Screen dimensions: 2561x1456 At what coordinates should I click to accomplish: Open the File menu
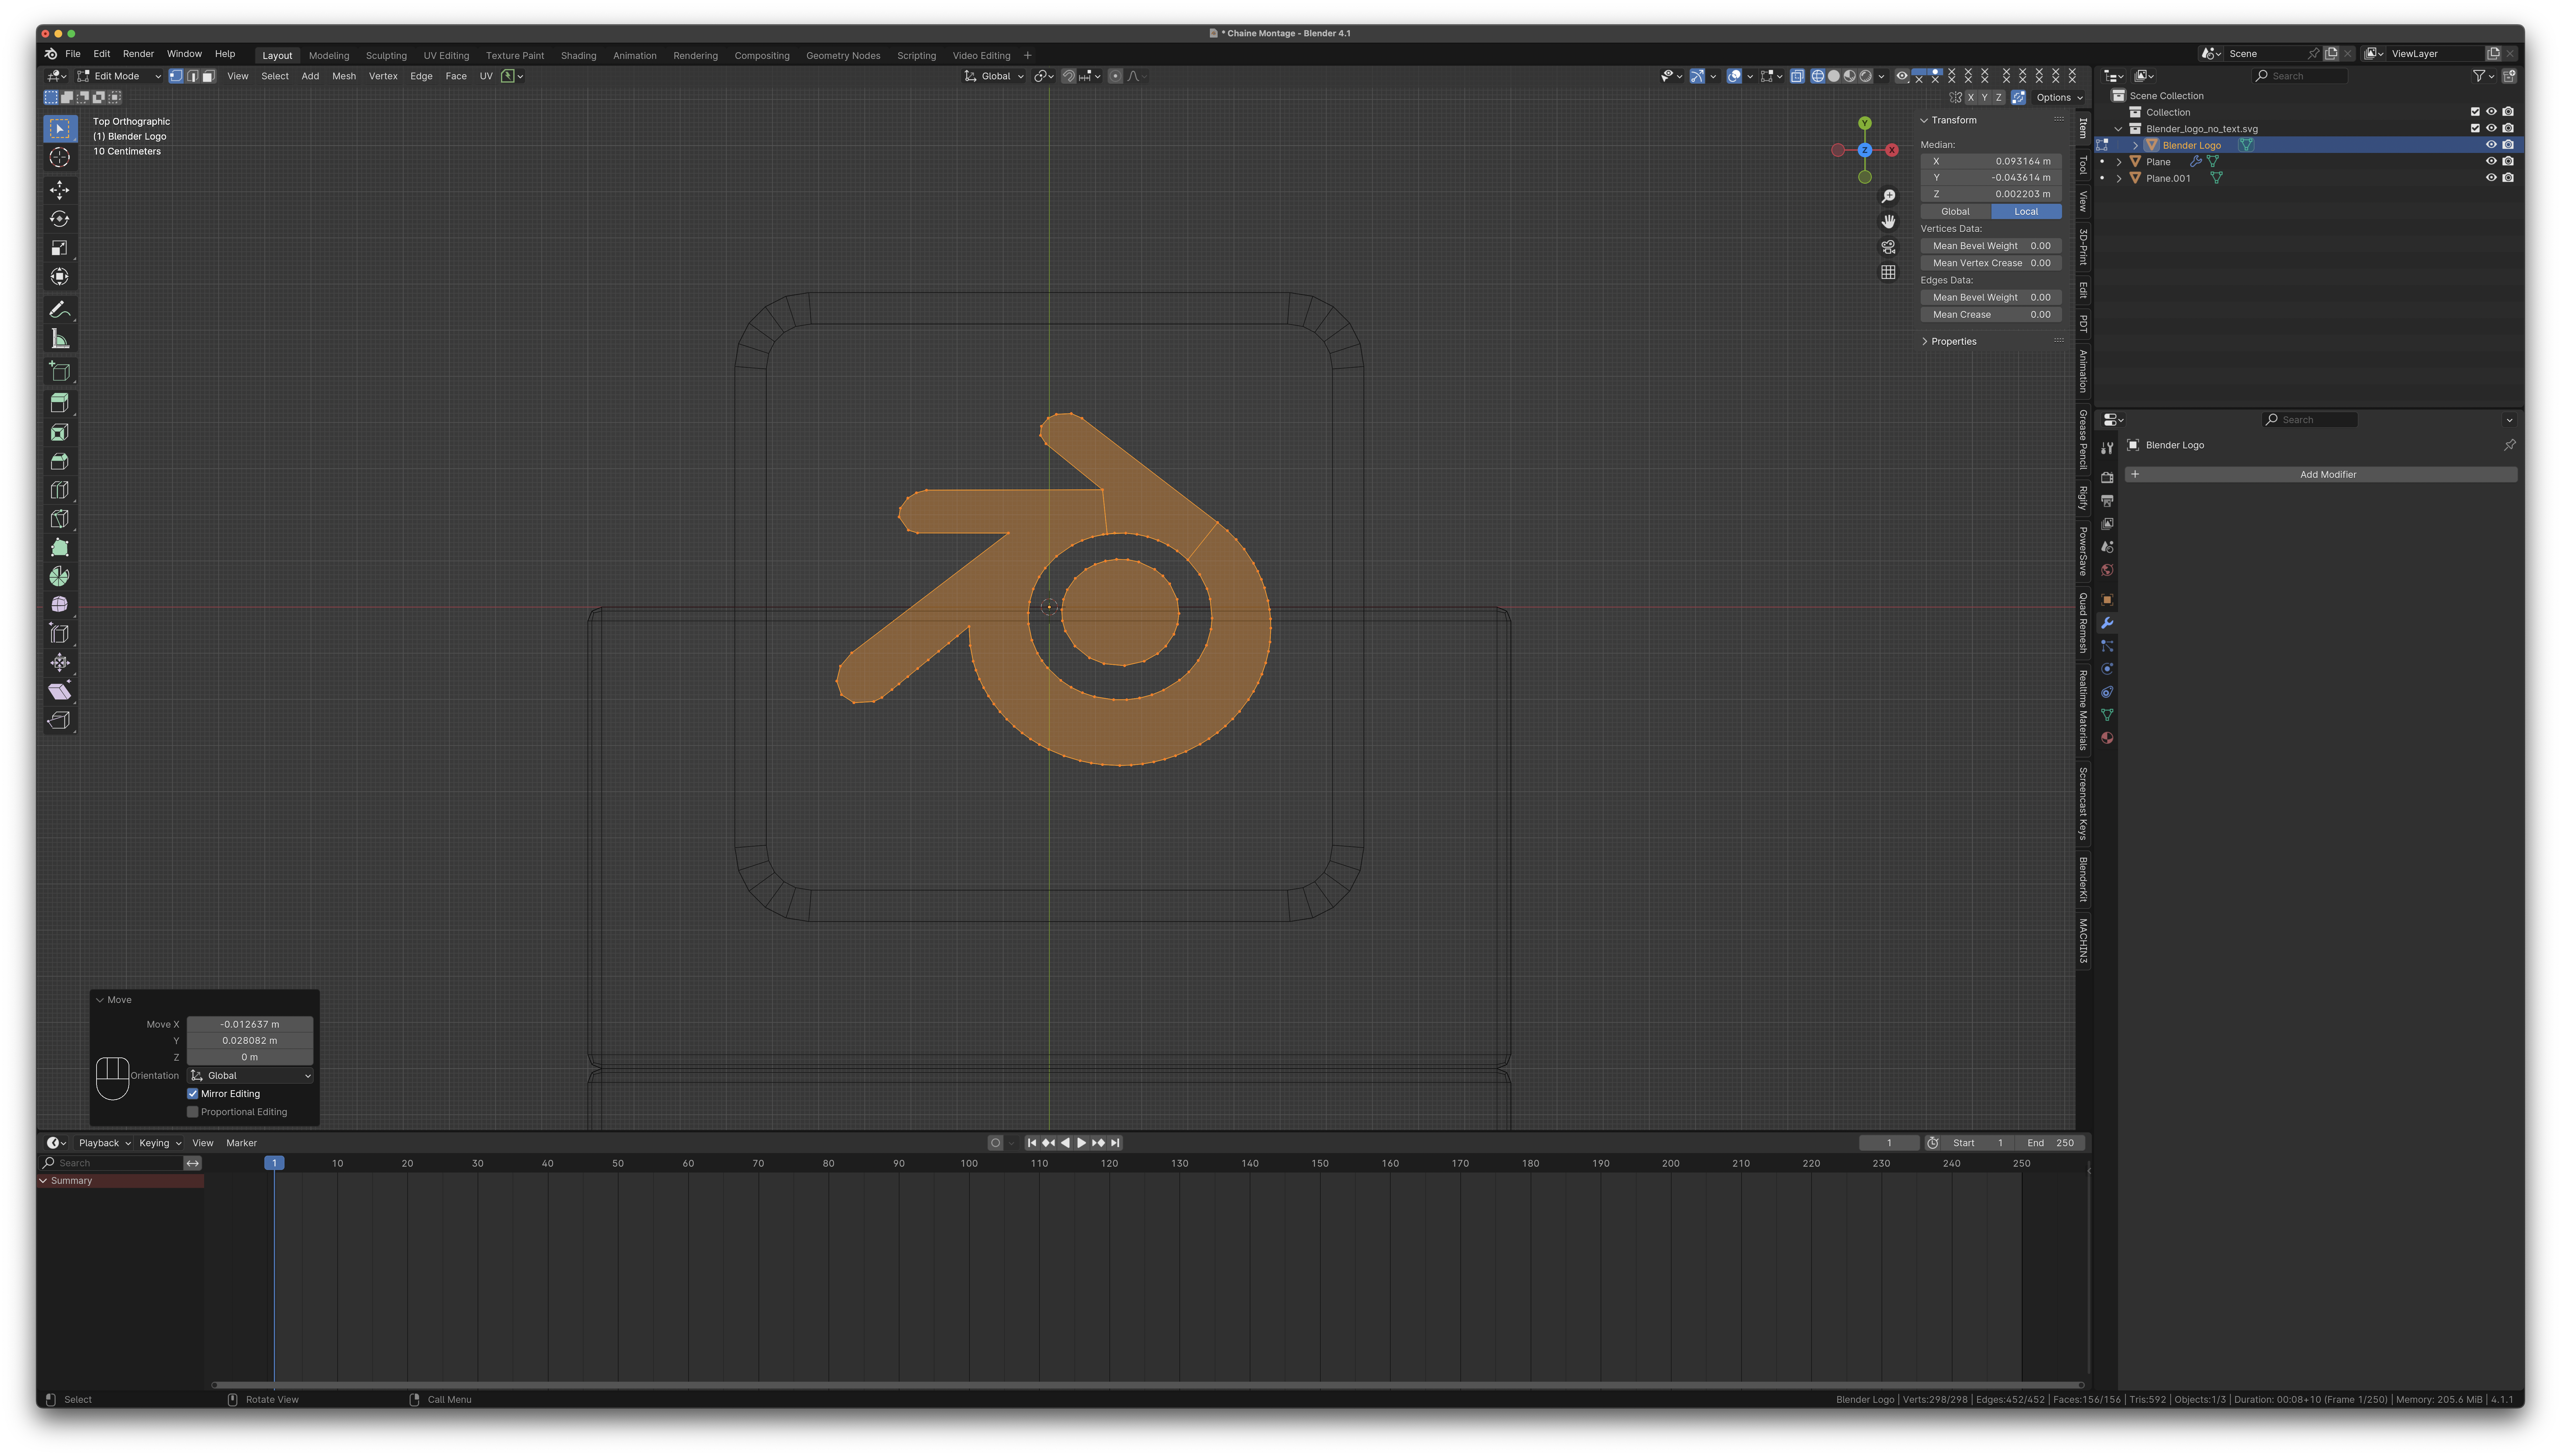73,54
